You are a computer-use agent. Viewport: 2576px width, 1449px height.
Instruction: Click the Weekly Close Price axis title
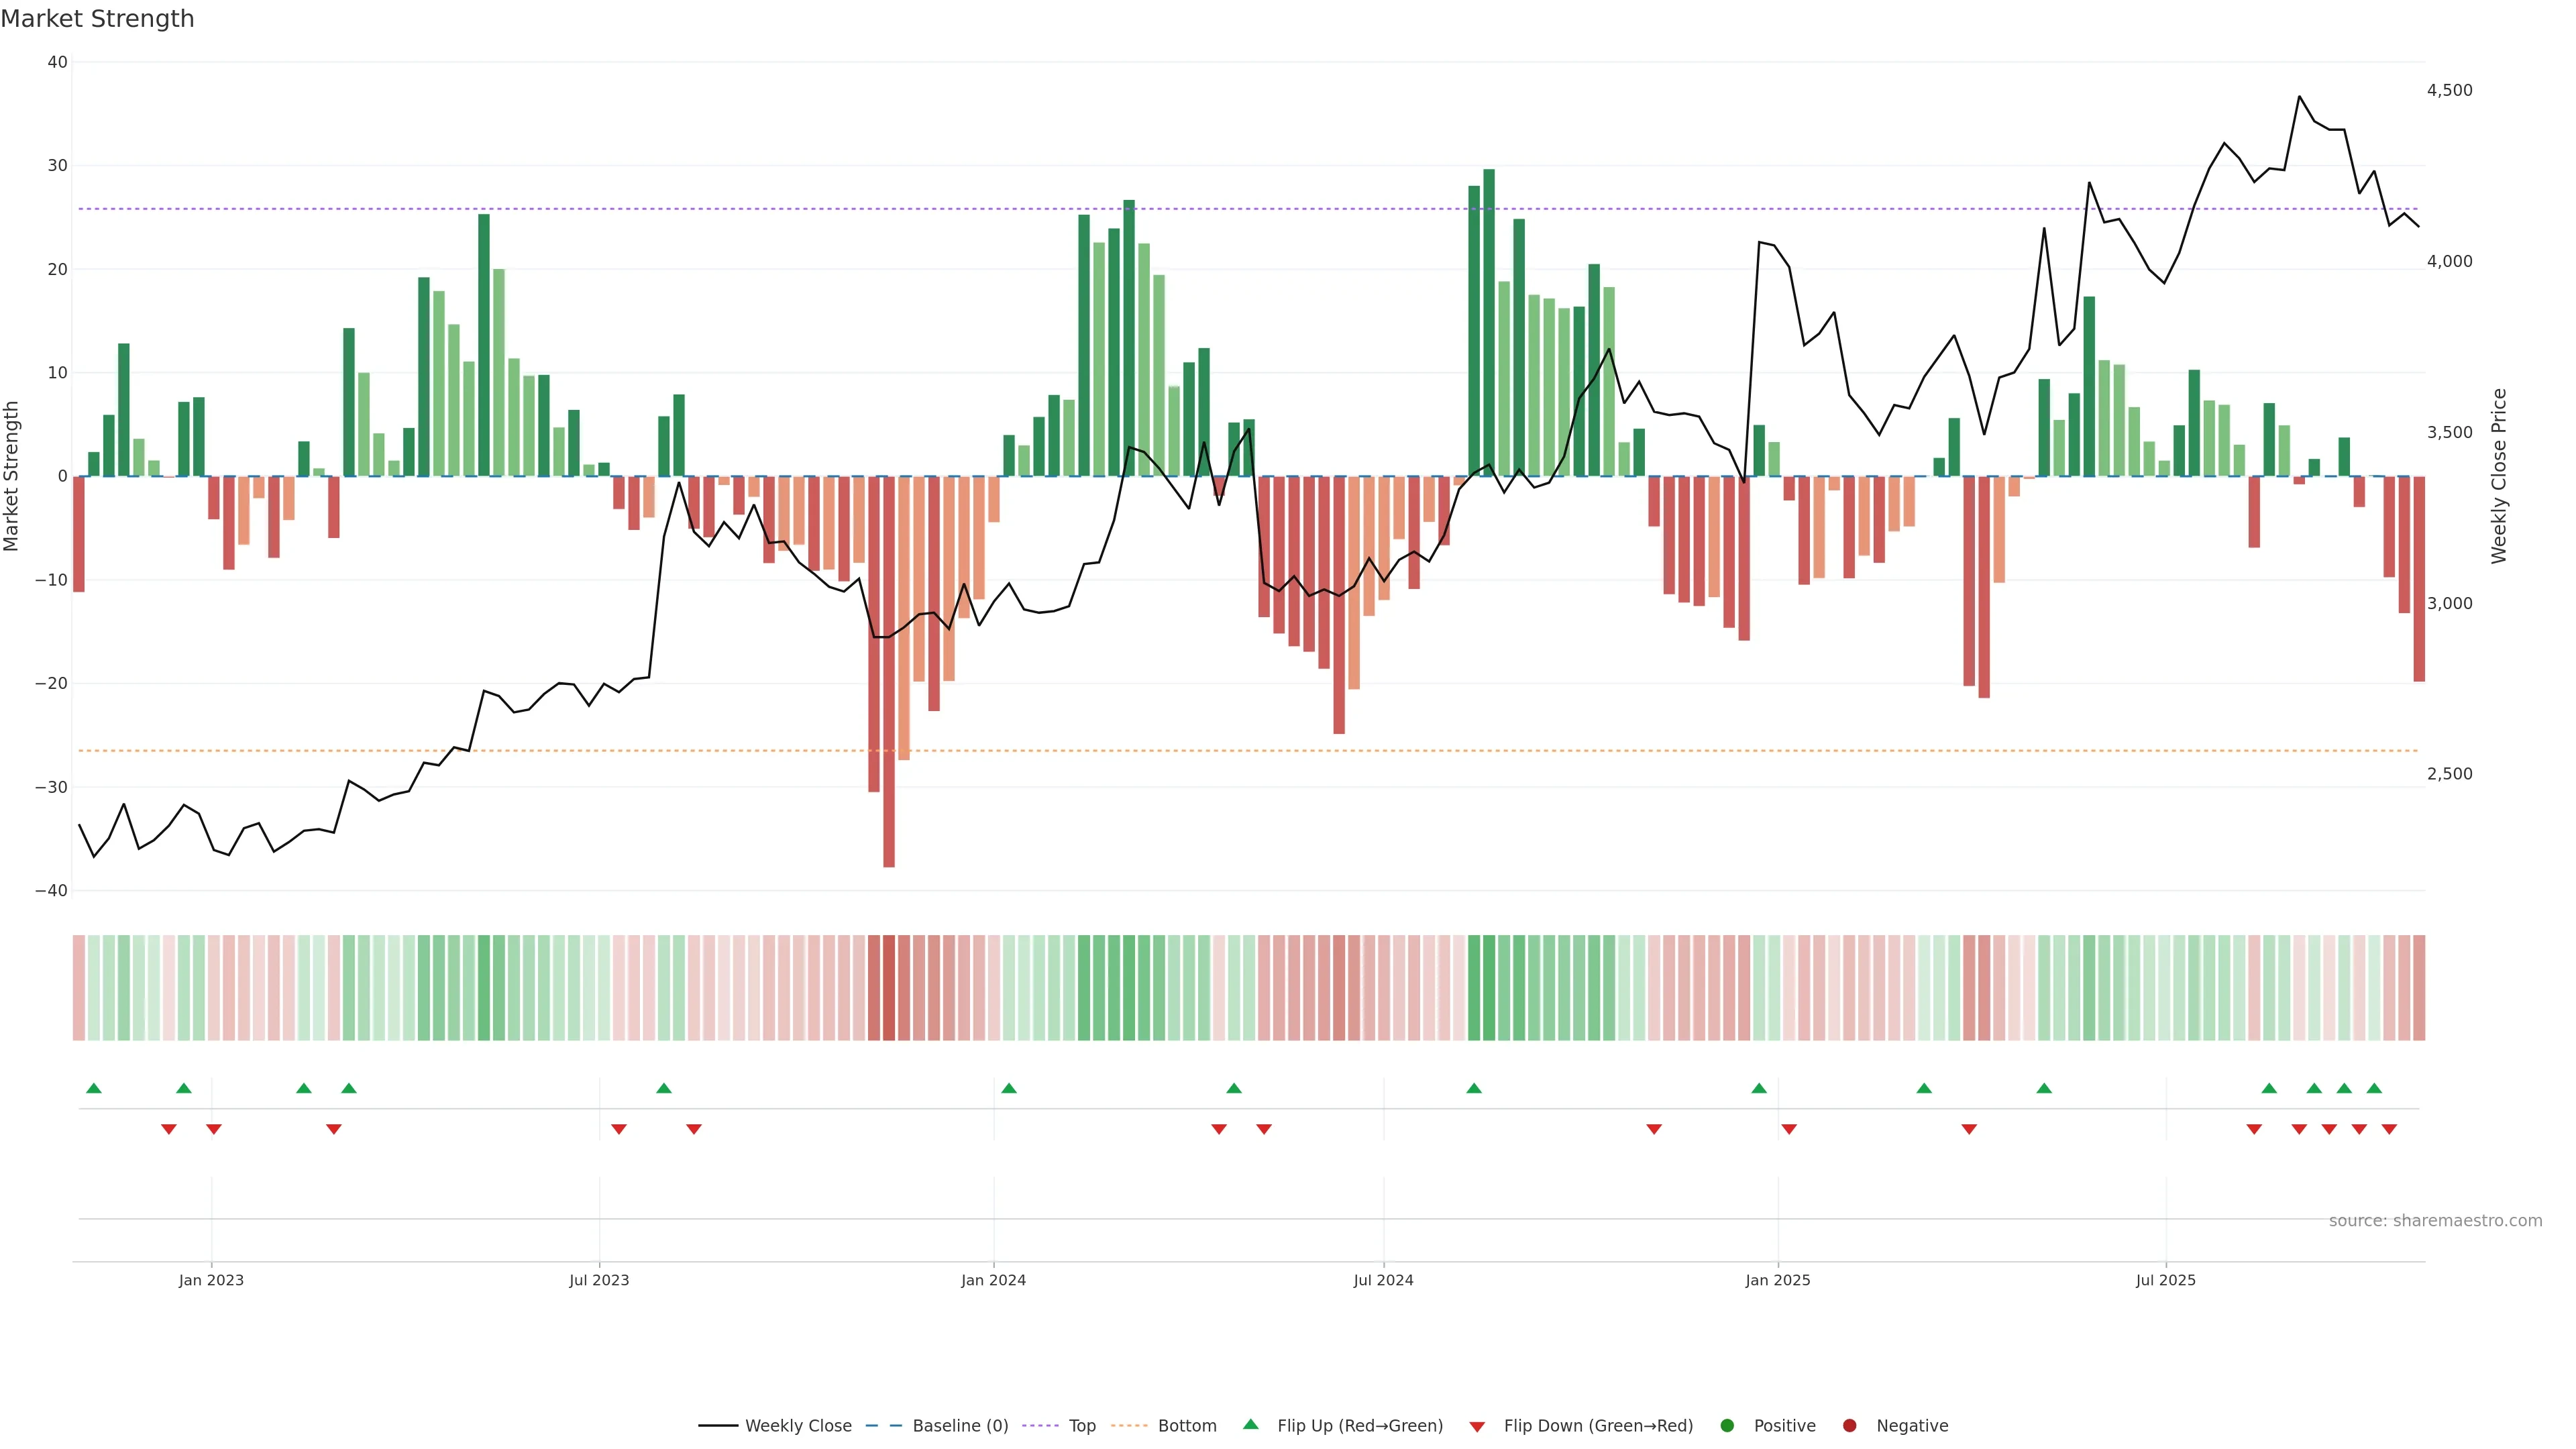pos(2499,476)
